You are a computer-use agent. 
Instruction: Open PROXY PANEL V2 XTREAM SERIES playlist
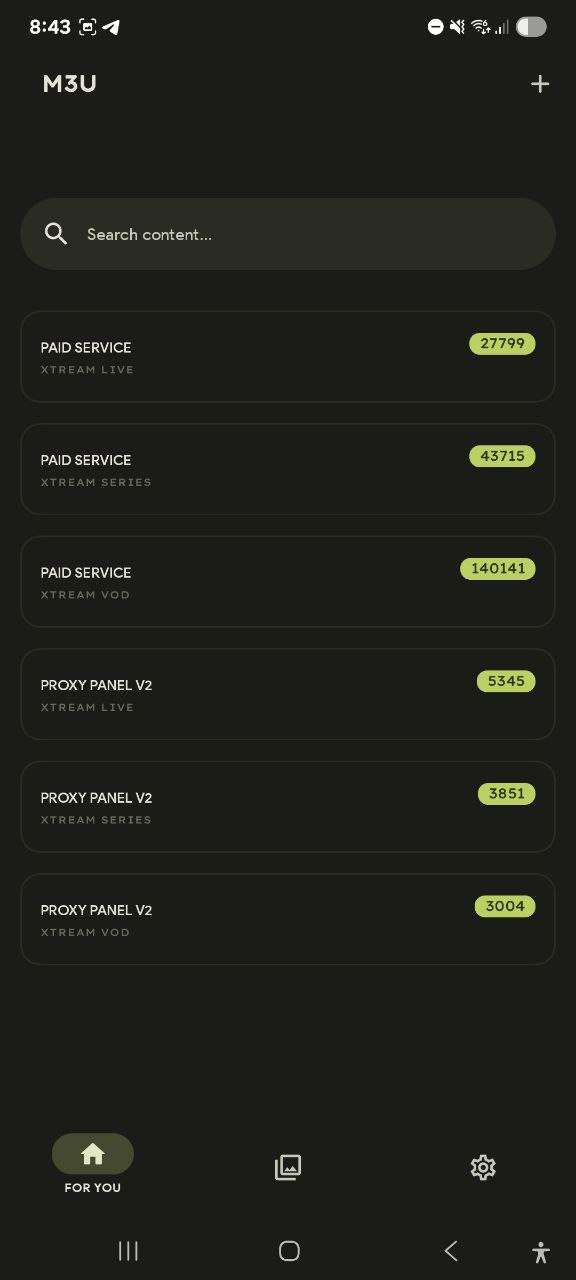pos(288,807)
